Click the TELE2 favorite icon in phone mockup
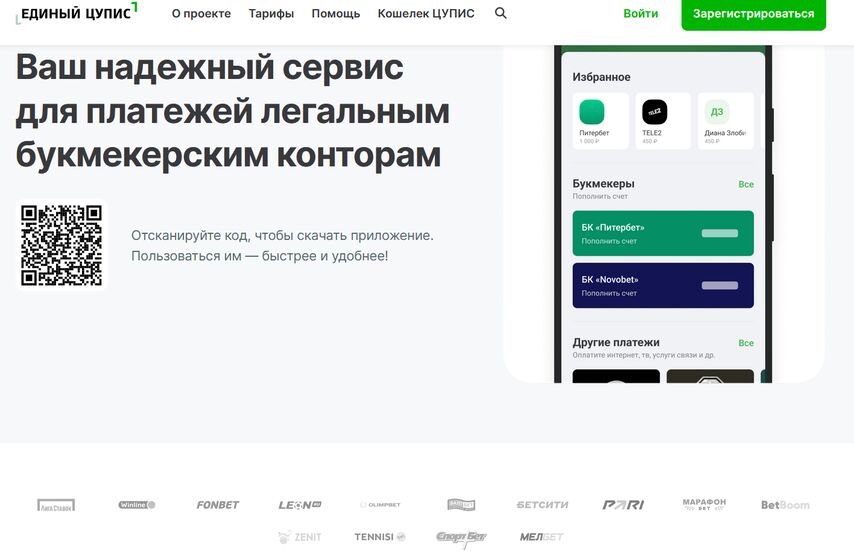 point(654,112)
